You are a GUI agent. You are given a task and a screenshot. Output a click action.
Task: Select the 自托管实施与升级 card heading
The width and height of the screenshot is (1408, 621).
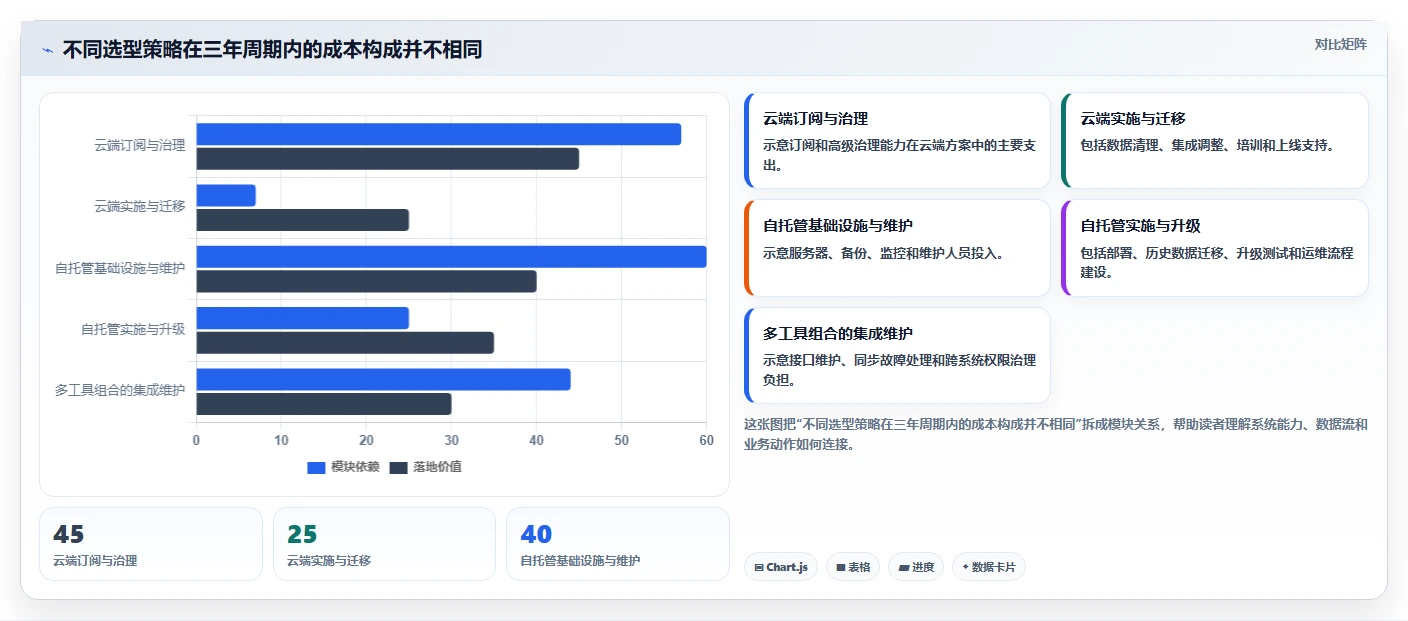click(x=1140, y=226)
